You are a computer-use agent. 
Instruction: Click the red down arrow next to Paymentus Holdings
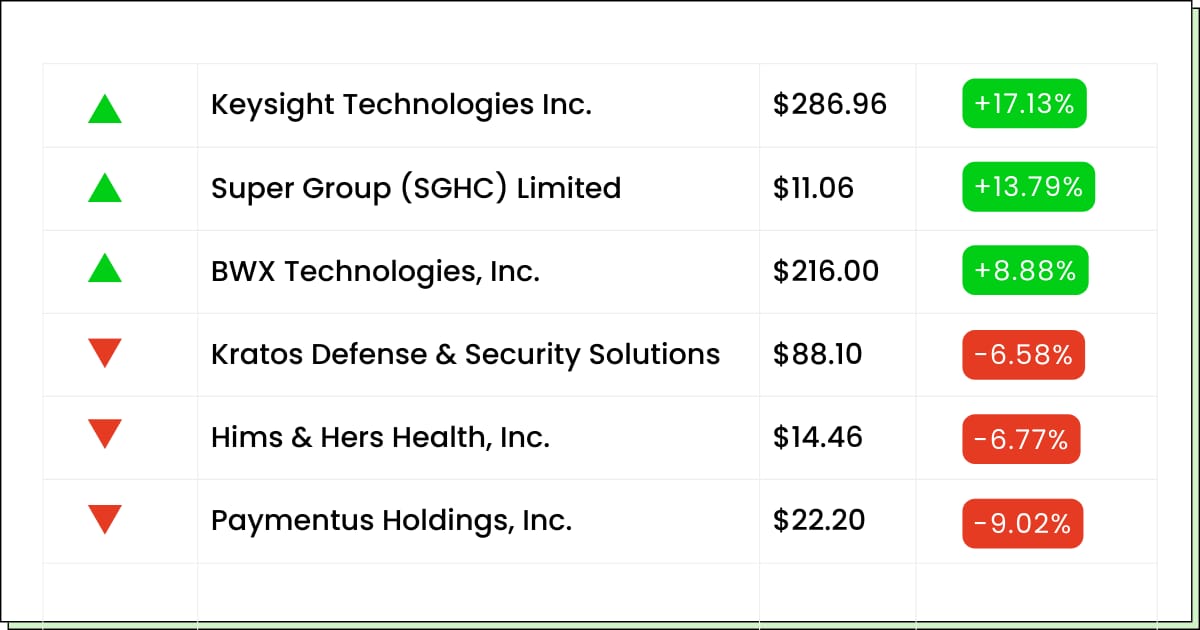(105, 520)
